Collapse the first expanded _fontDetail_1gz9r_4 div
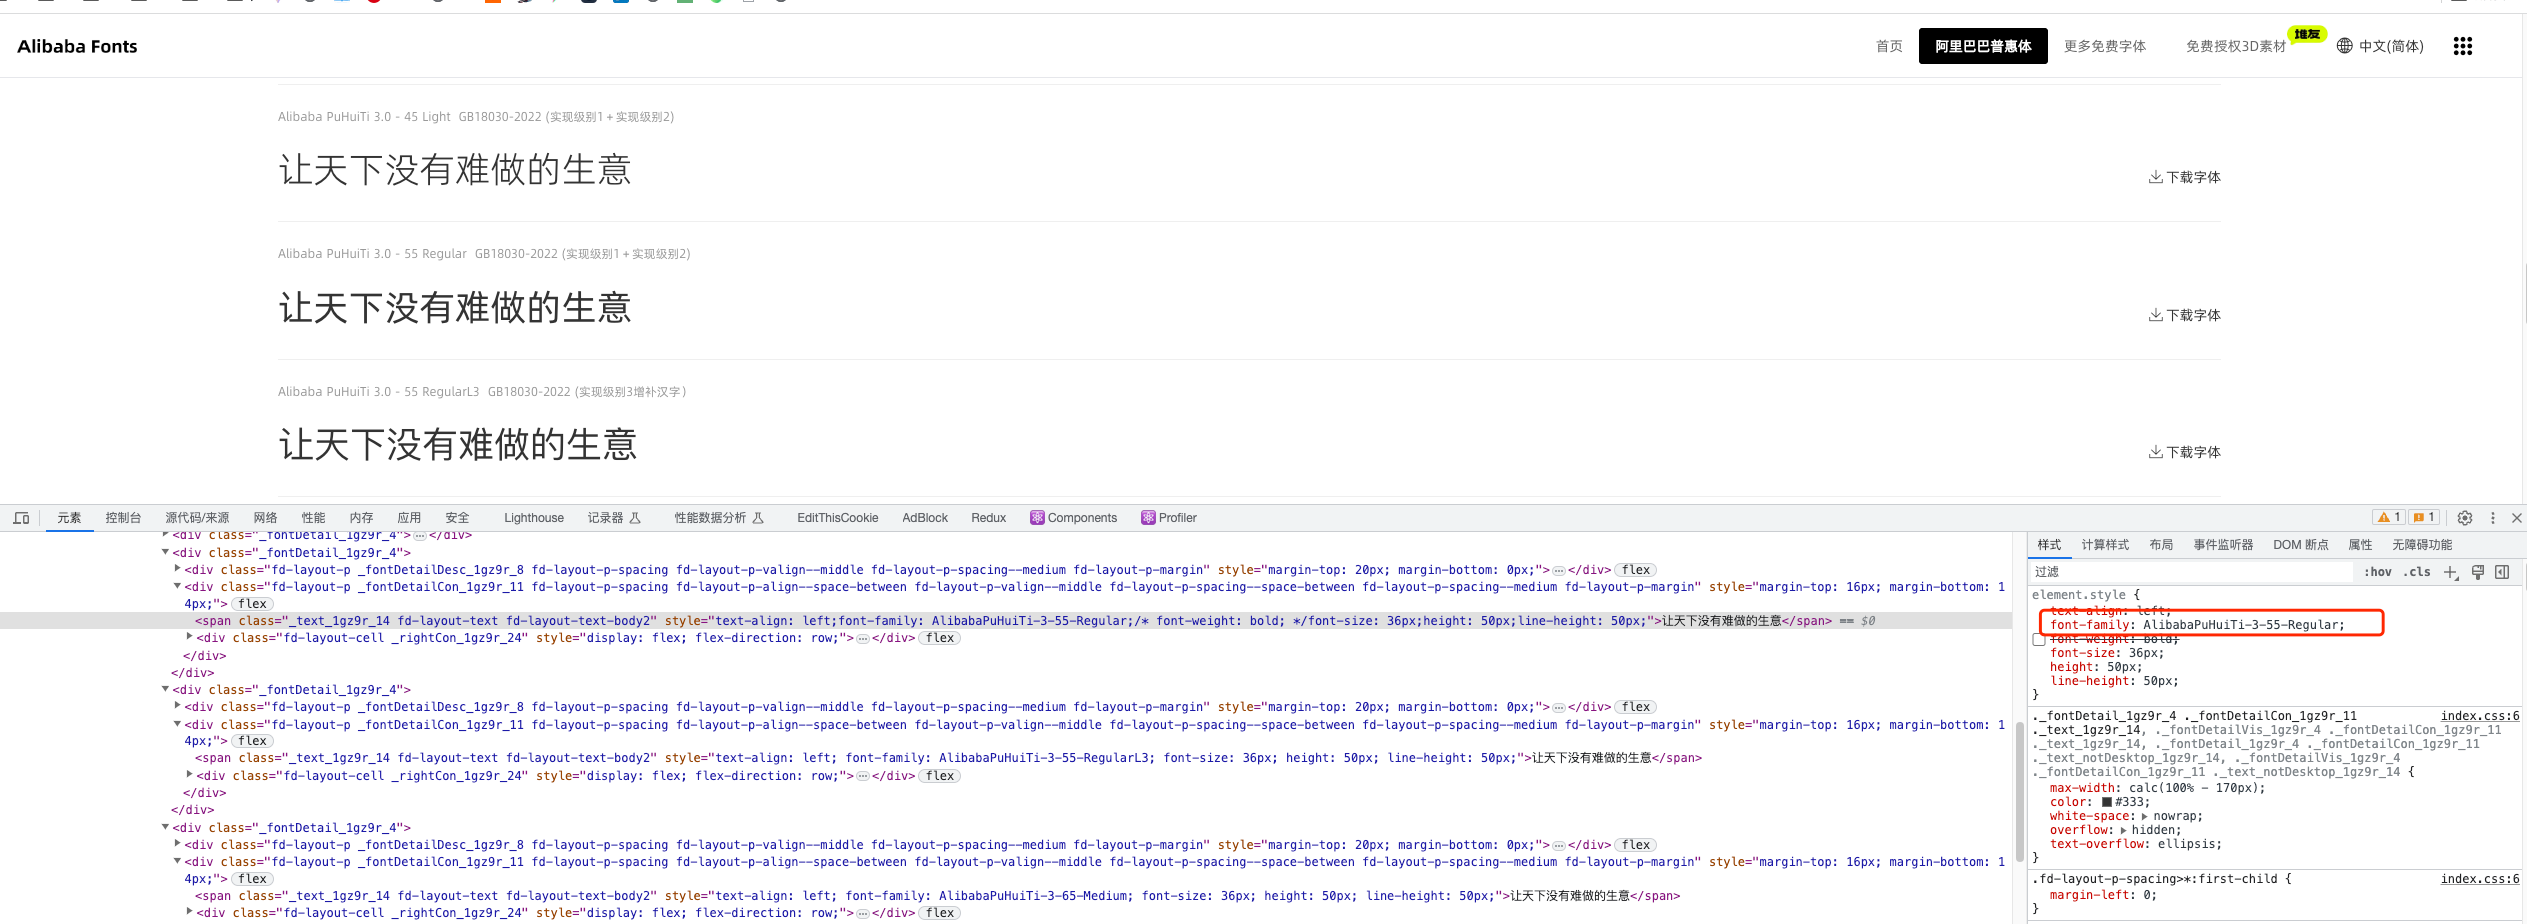 point(166,552)
